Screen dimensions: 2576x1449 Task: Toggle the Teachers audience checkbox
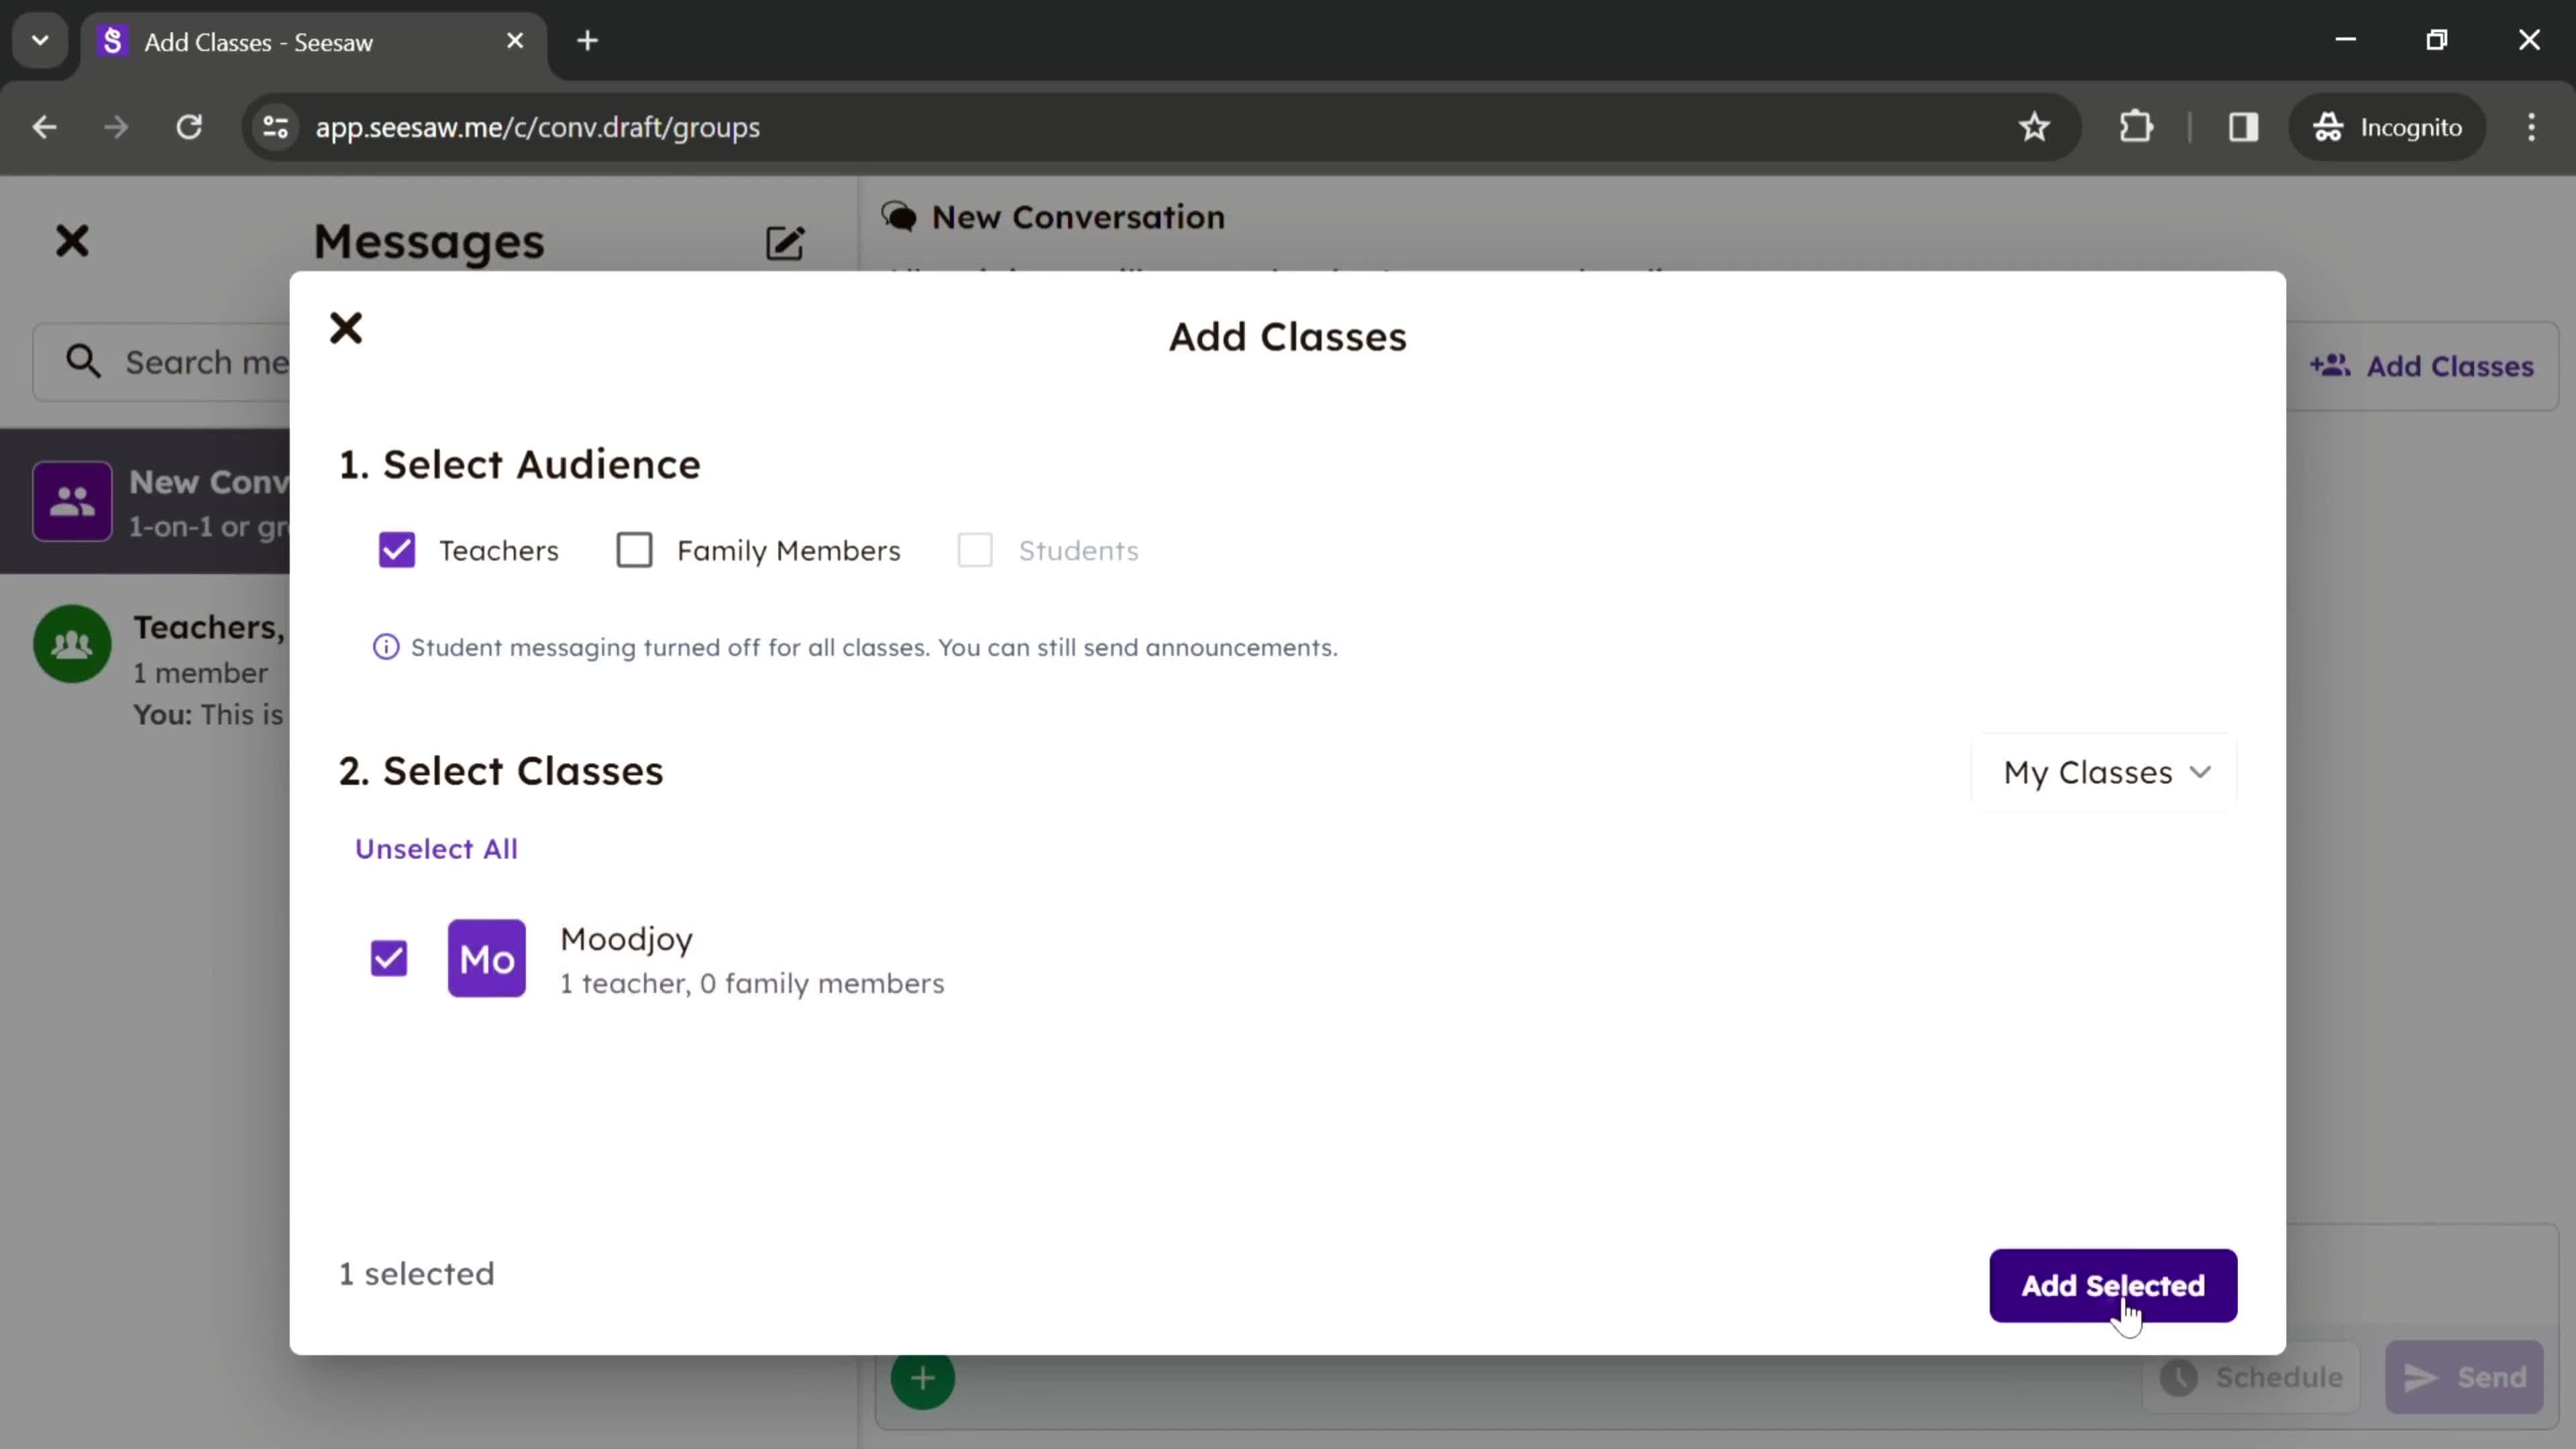point(398,550)
